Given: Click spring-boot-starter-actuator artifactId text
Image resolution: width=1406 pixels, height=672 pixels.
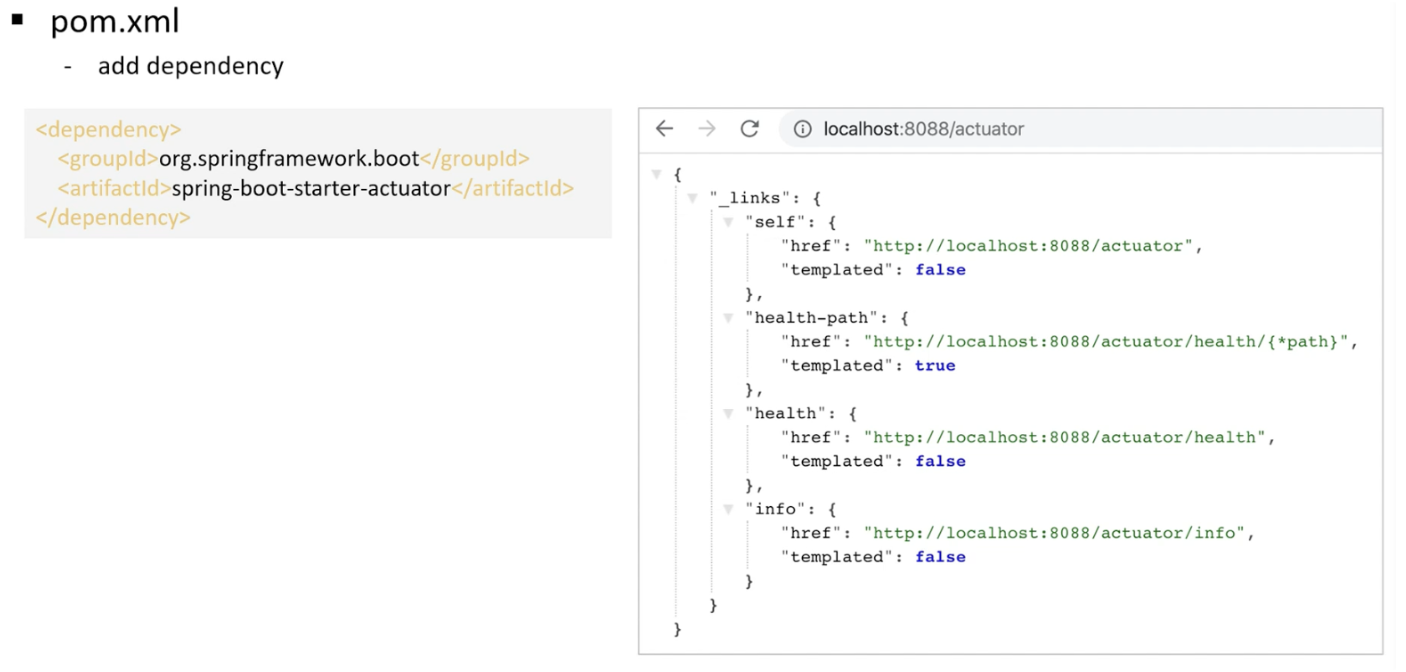Looking at the screenshot, I should click(311, 188).
